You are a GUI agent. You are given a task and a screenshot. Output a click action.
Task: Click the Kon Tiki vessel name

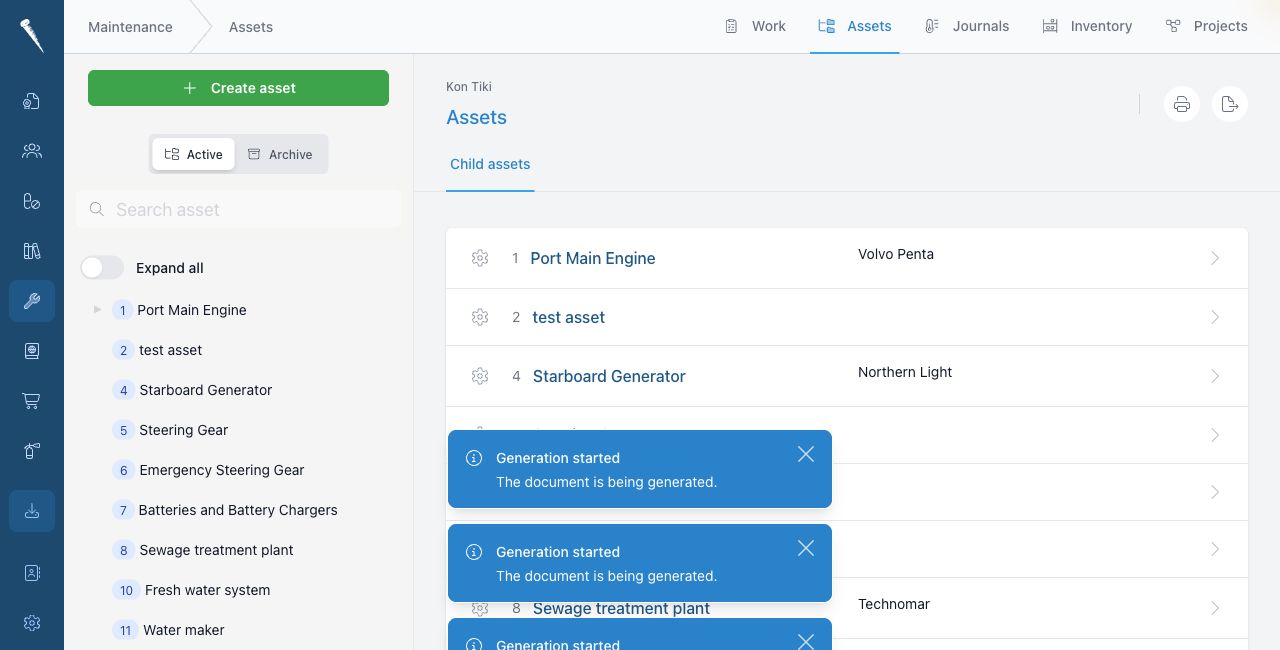(469, 87)
